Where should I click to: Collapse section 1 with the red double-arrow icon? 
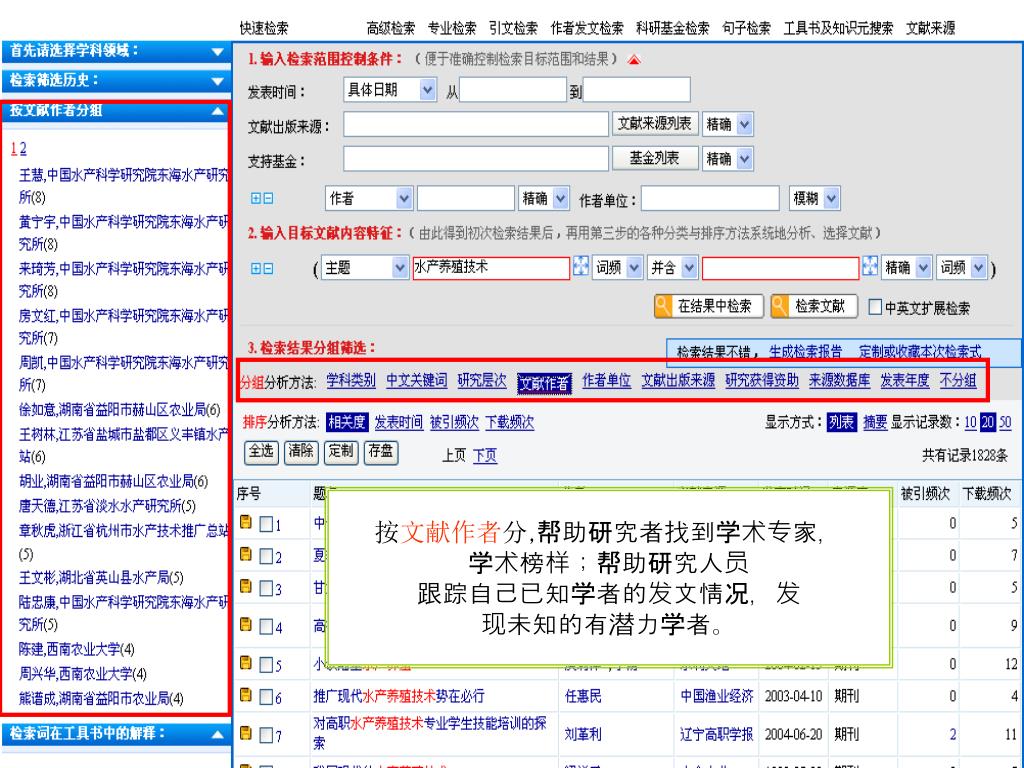[x=633, y=59]
